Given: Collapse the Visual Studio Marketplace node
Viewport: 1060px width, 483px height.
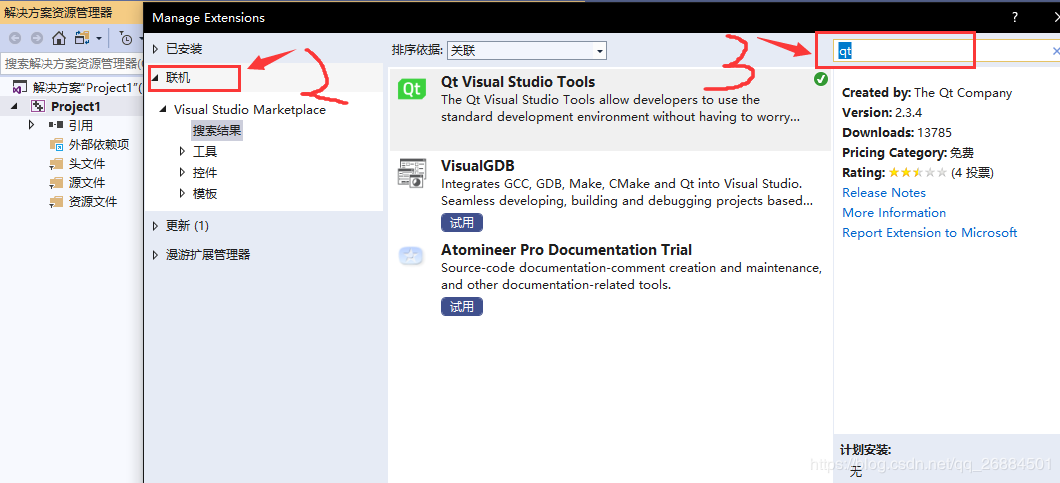Looking at the screenshot, I should coord(164,110).
